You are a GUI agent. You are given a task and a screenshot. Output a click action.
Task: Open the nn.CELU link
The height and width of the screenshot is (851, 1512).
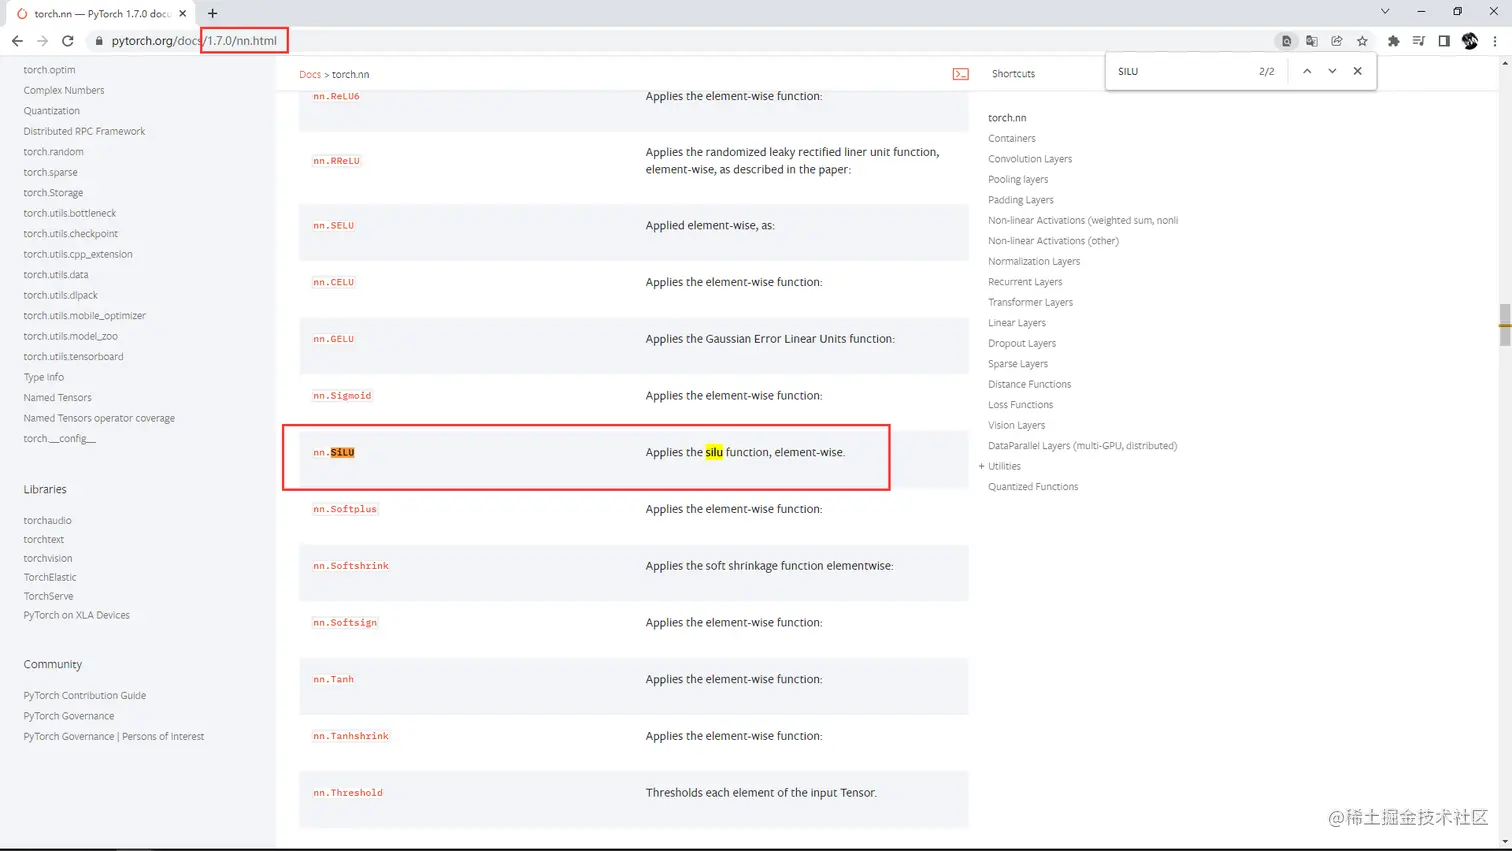click(333, 282)
